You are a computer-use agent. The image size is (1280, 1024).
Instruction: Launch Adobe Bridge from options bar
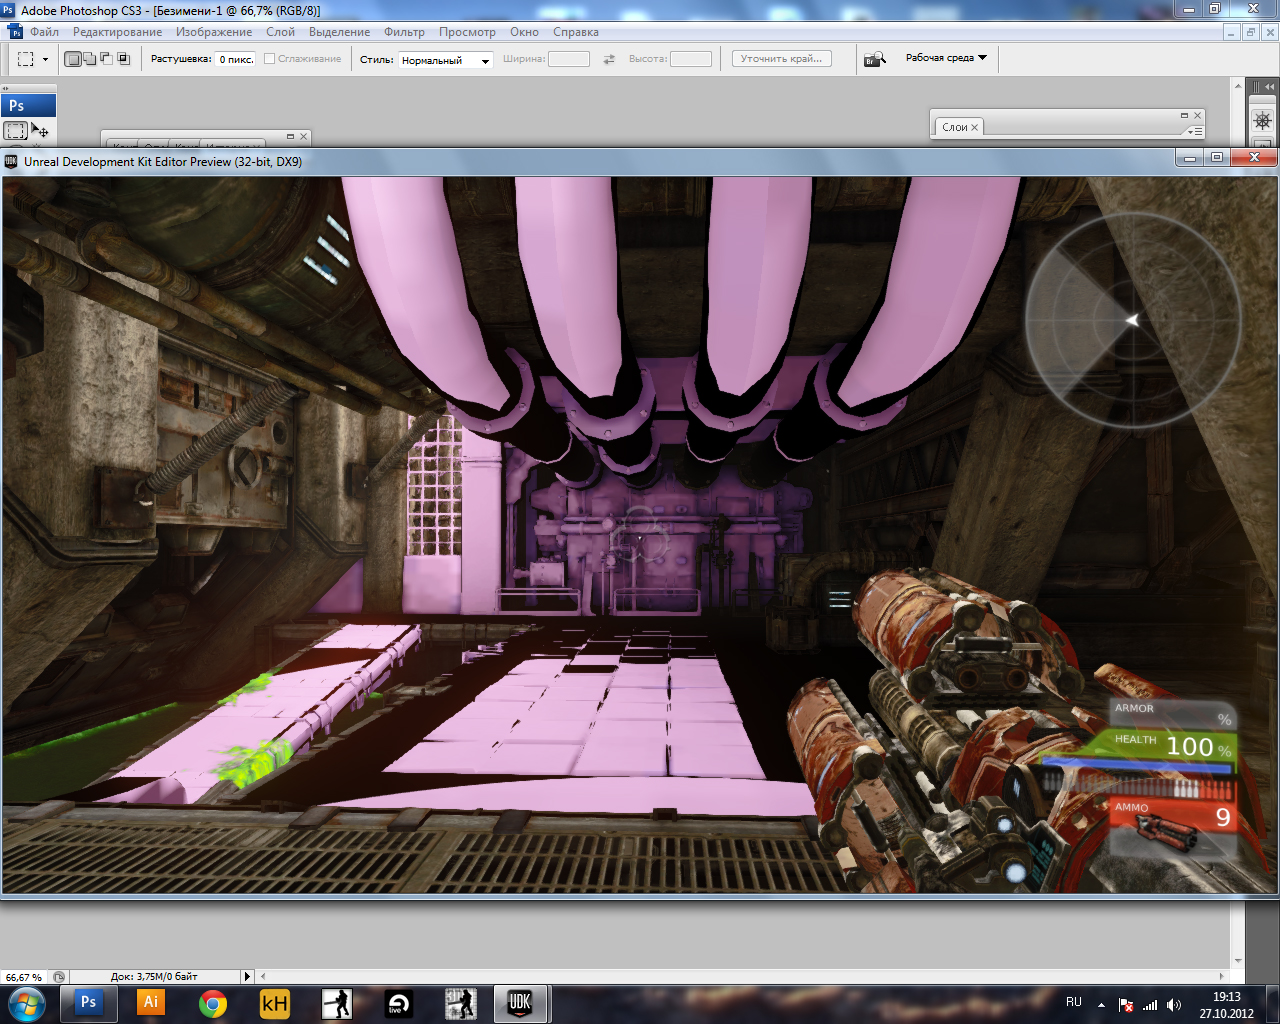tap(875, 59)
